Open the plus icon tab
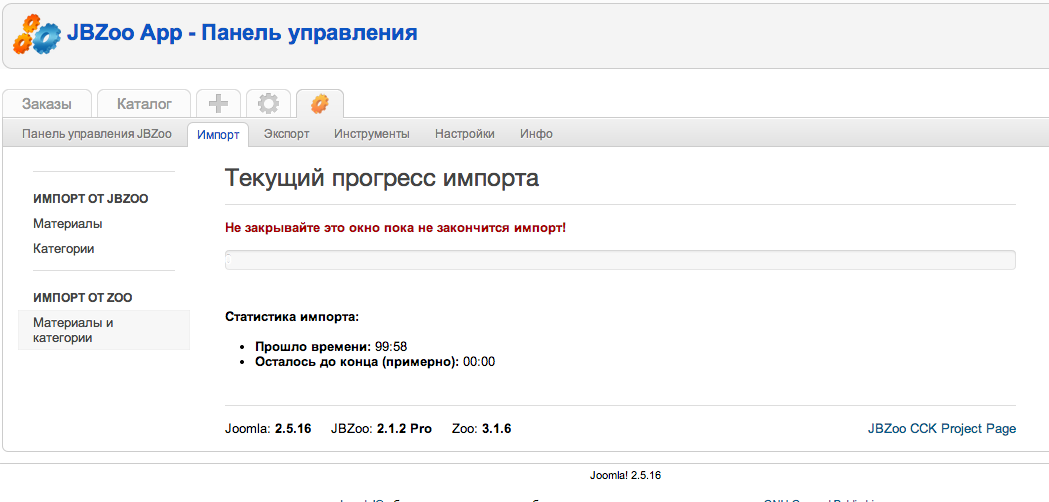Image resolution: width=1049 pixels, height=502 pixels. [218, 103]
